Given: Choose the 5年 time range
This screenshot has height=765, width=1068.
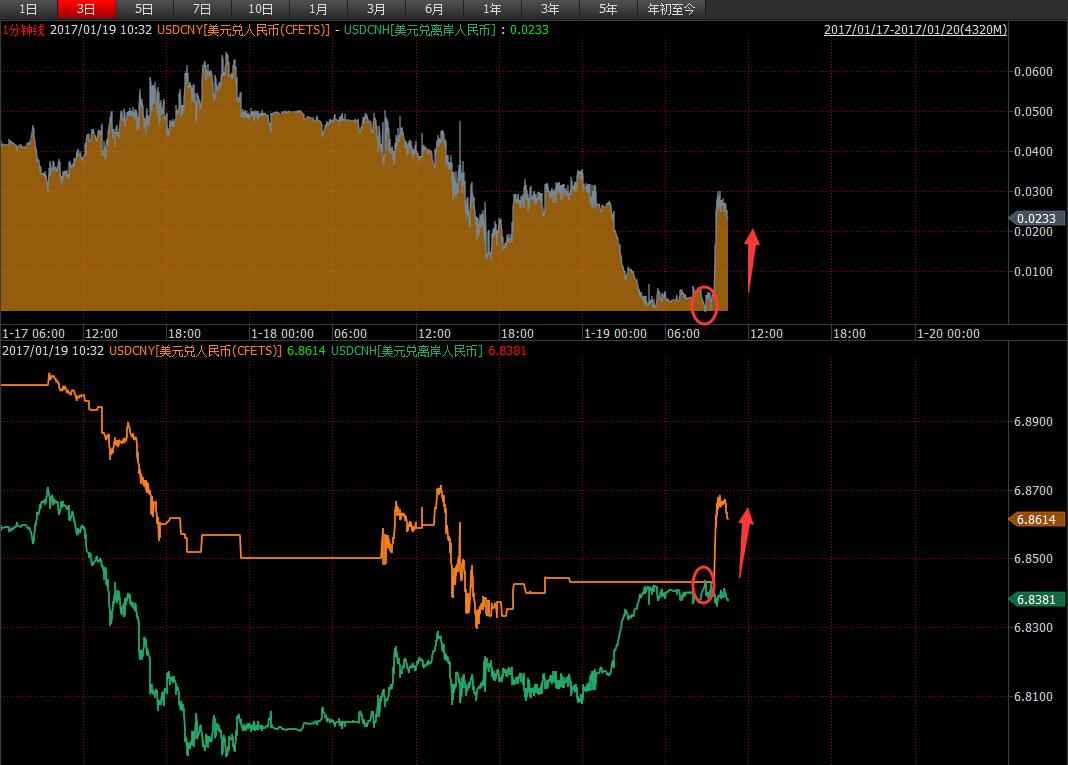Looking at the screenshot, I should pos(609,9).
